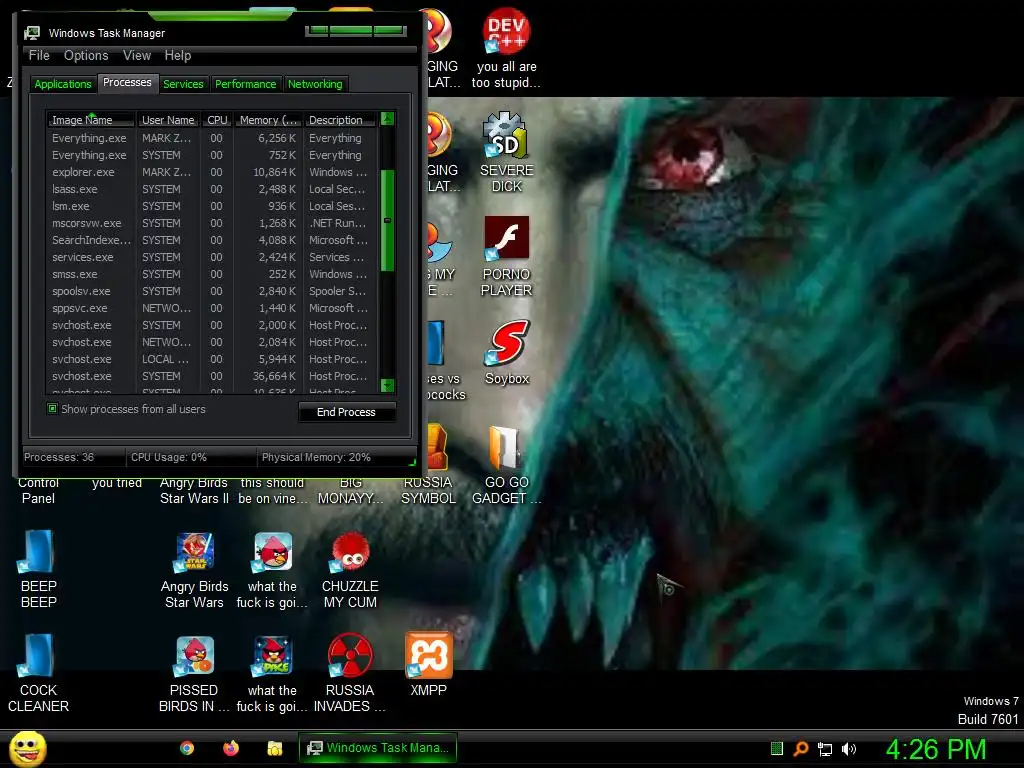
Task: Open the Help menu in Task Manager
Action: 178,56
